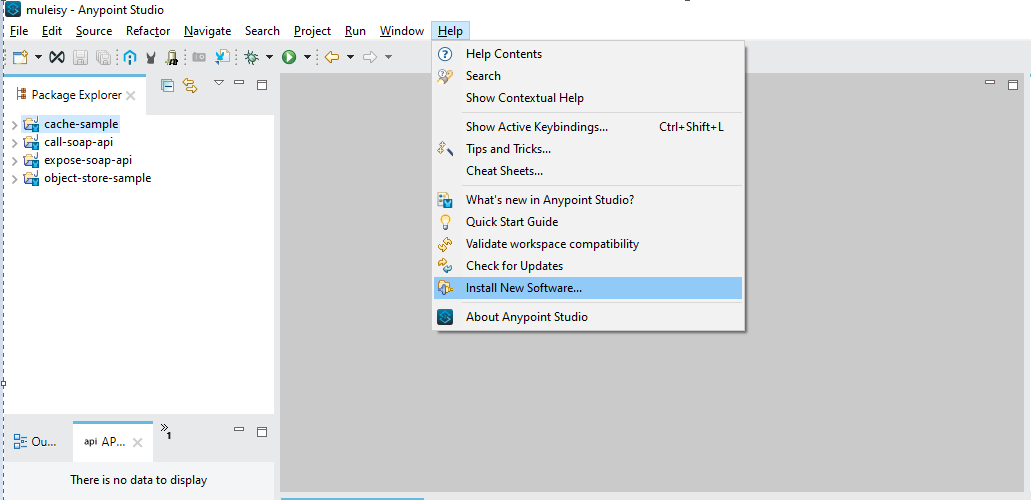
Task: Click the MuleSoft infinity-shaped toolbar icon
Action: pos(57,57)
